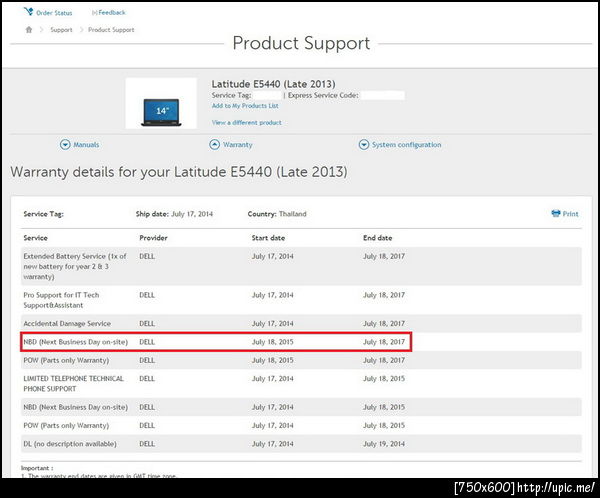Click View a different product link
Screen dimensions: 600x498
point(246,122)
